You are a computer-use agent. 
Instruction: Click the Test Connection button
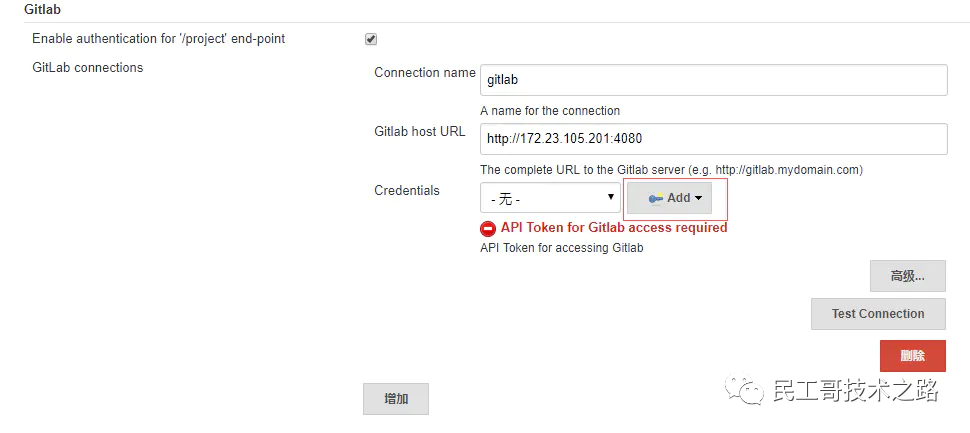[878, 314]
